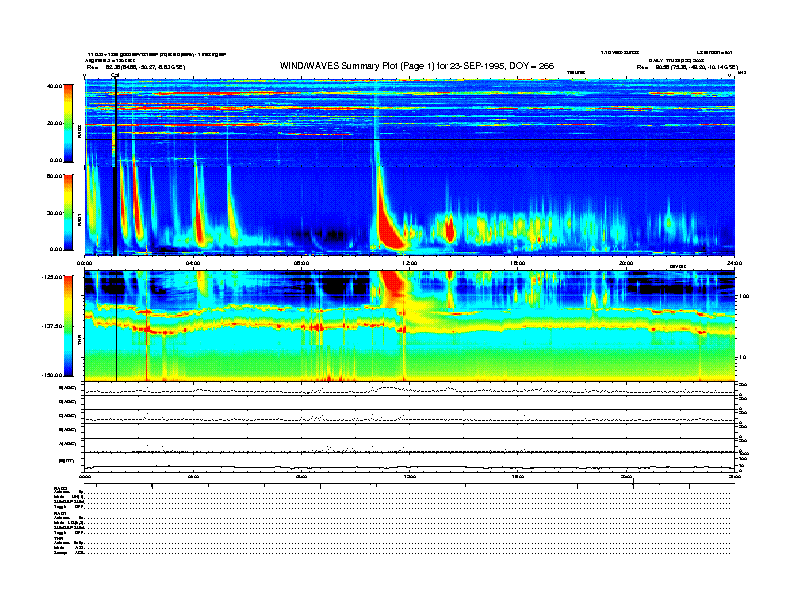Click the 20:00 tick label under RAD1 spectrogram
Image resolution: width=792 pixels, height=612 pixels.
pos(626,263)
